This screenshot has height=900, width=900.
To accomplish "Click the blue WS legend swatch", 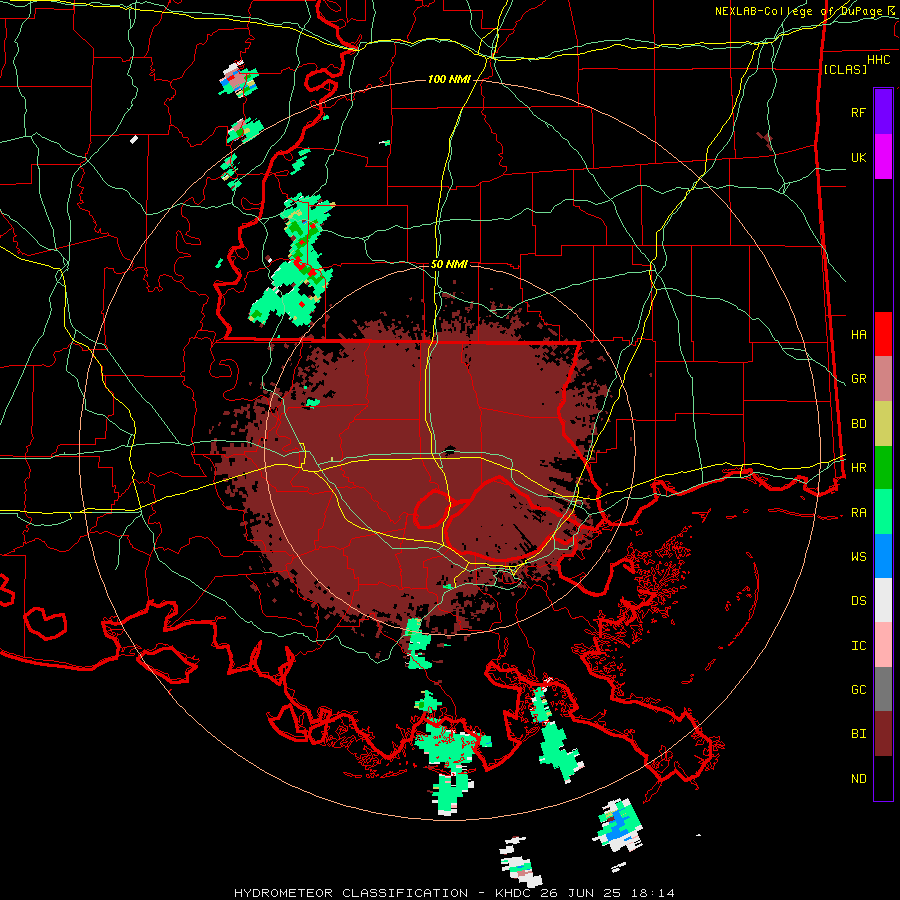I will tap(883, 556).
